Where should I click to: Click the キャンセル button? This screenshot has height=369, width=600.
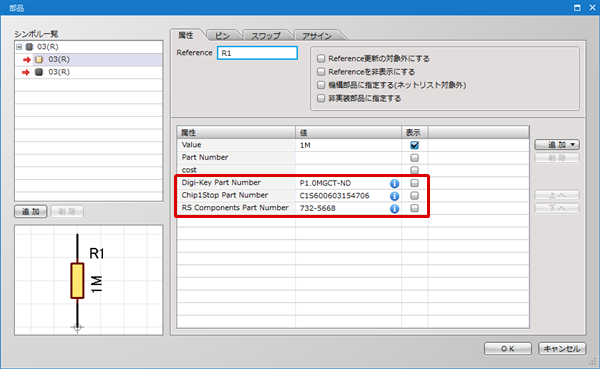point(562,349)
